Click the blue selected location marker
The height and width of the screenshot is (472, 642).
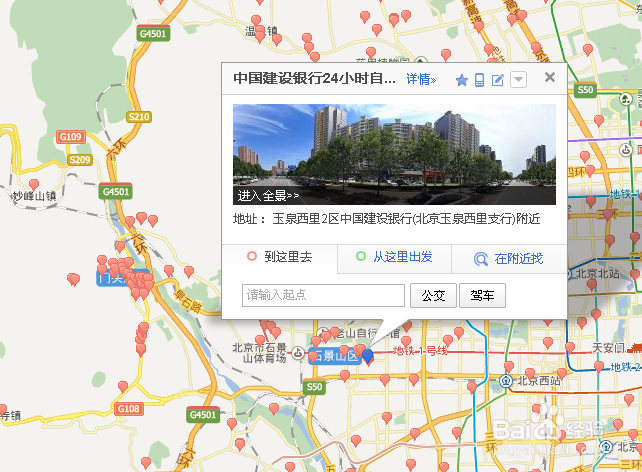coord(368,356)
